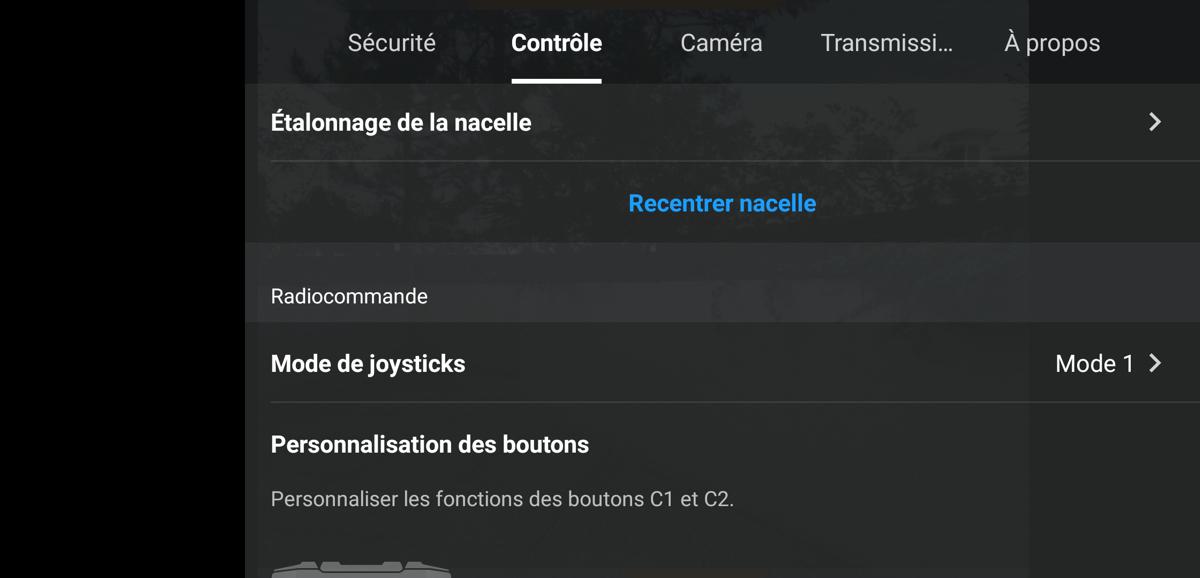The height and width of the screenshot is (578, 1200).
Task: Click the Radiocommande section header
Action: pos(349,296)
